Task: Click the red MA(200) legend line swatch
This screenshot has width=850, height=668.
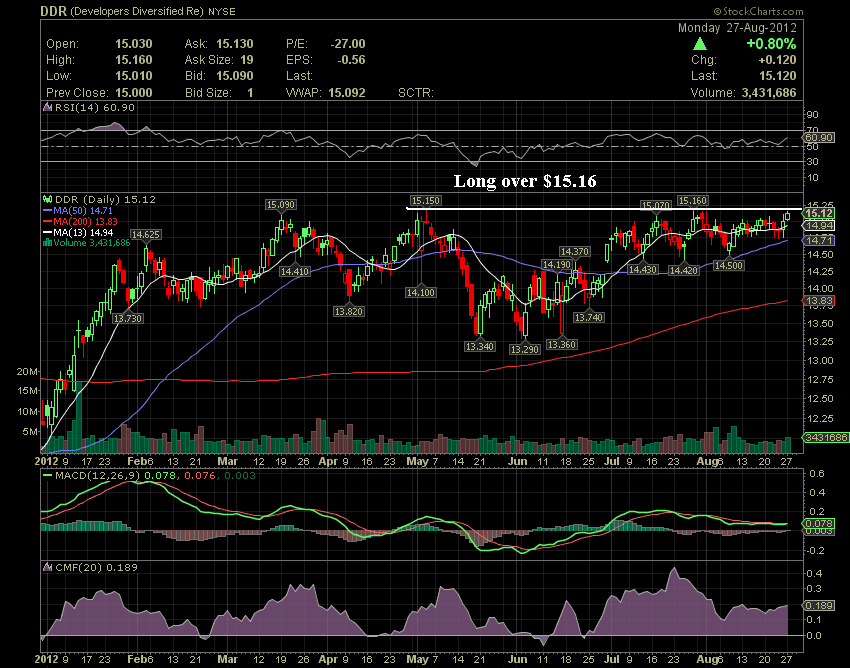Action: [48, 221]
